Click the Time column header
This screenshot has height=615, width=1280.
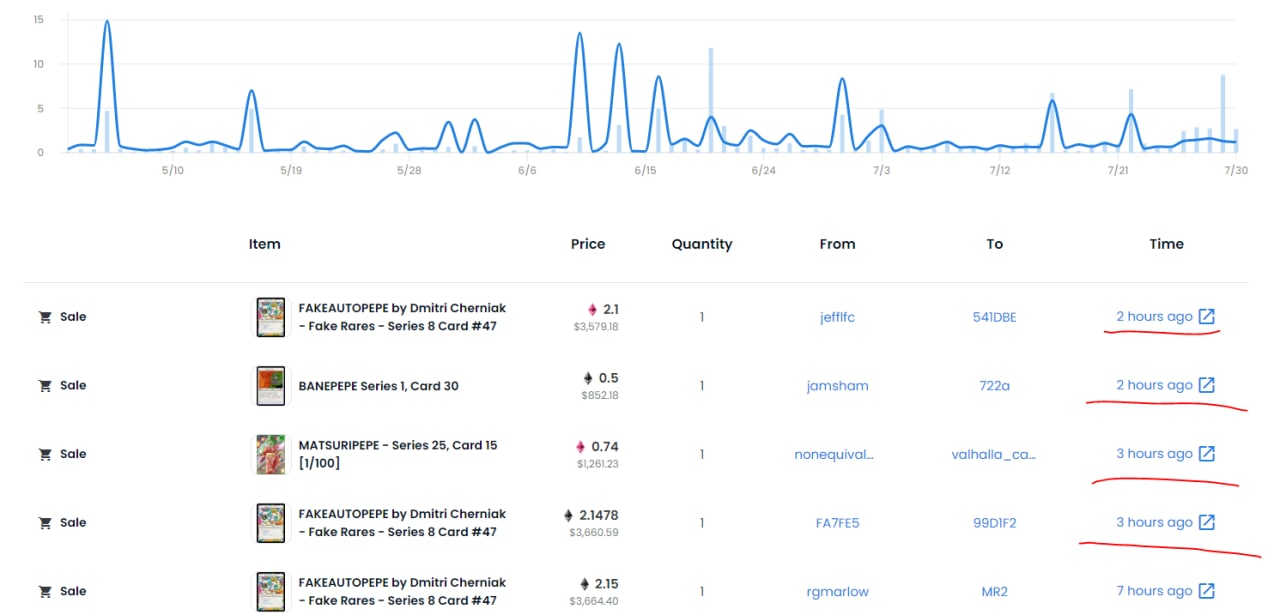[x=1166, y=244]
